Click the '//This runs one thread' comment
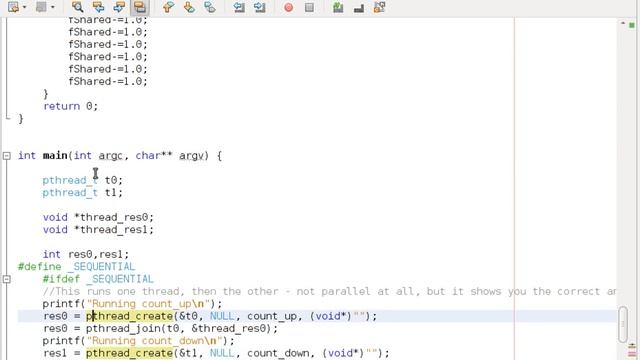This screenshot has width=640, height=360. point(329,291)
